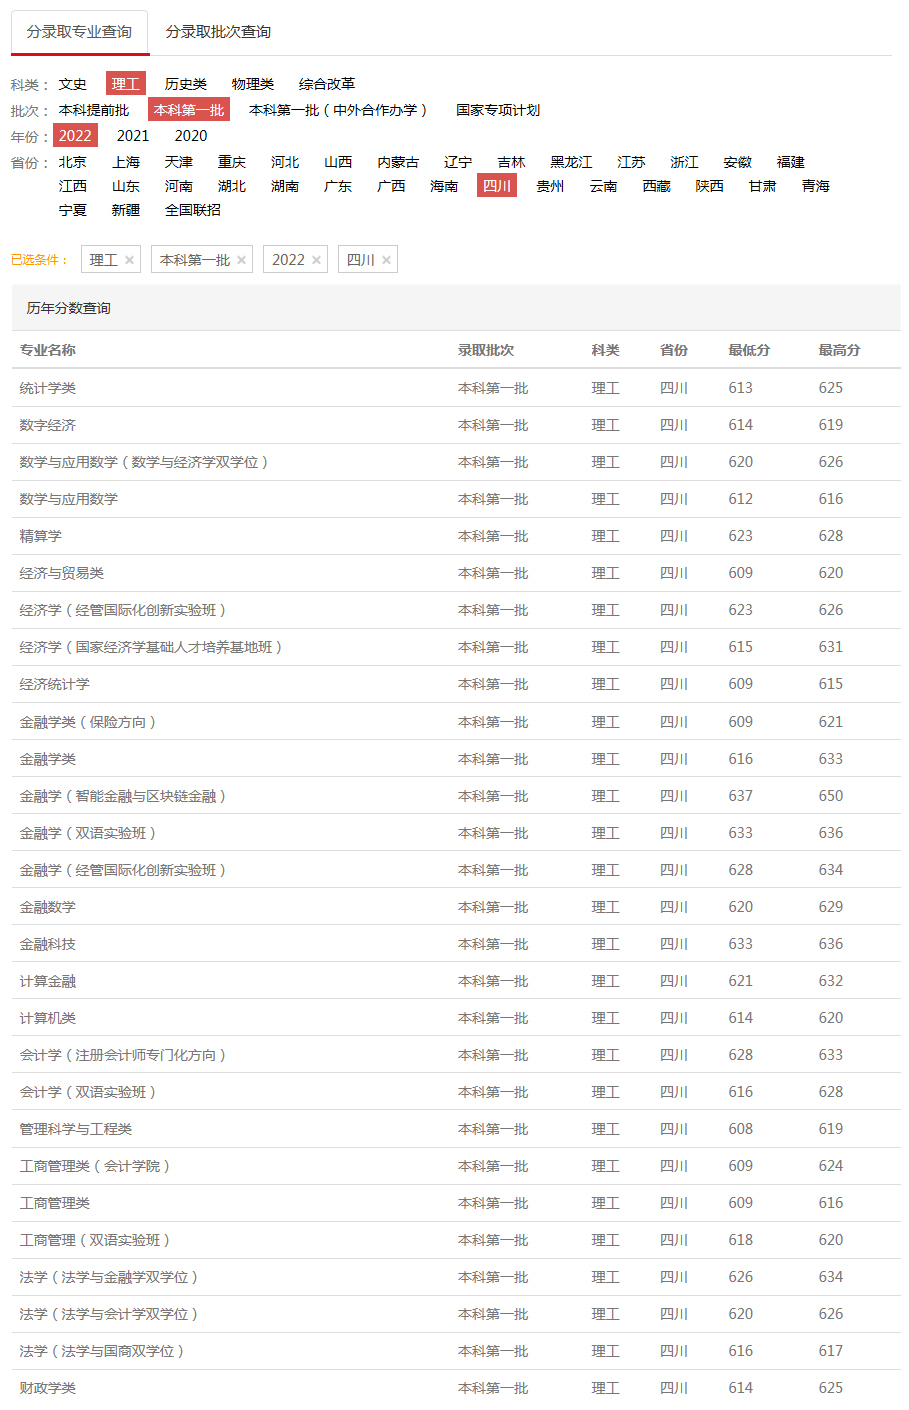
Task: Select province 福建
Action: pos(791,162)
